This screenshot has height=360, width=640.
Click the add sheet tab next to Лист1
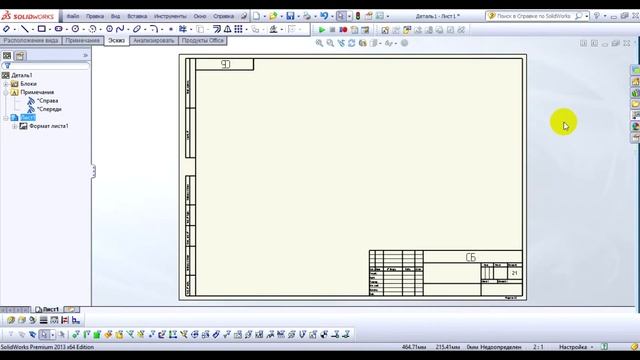click(x=71, y=309)
